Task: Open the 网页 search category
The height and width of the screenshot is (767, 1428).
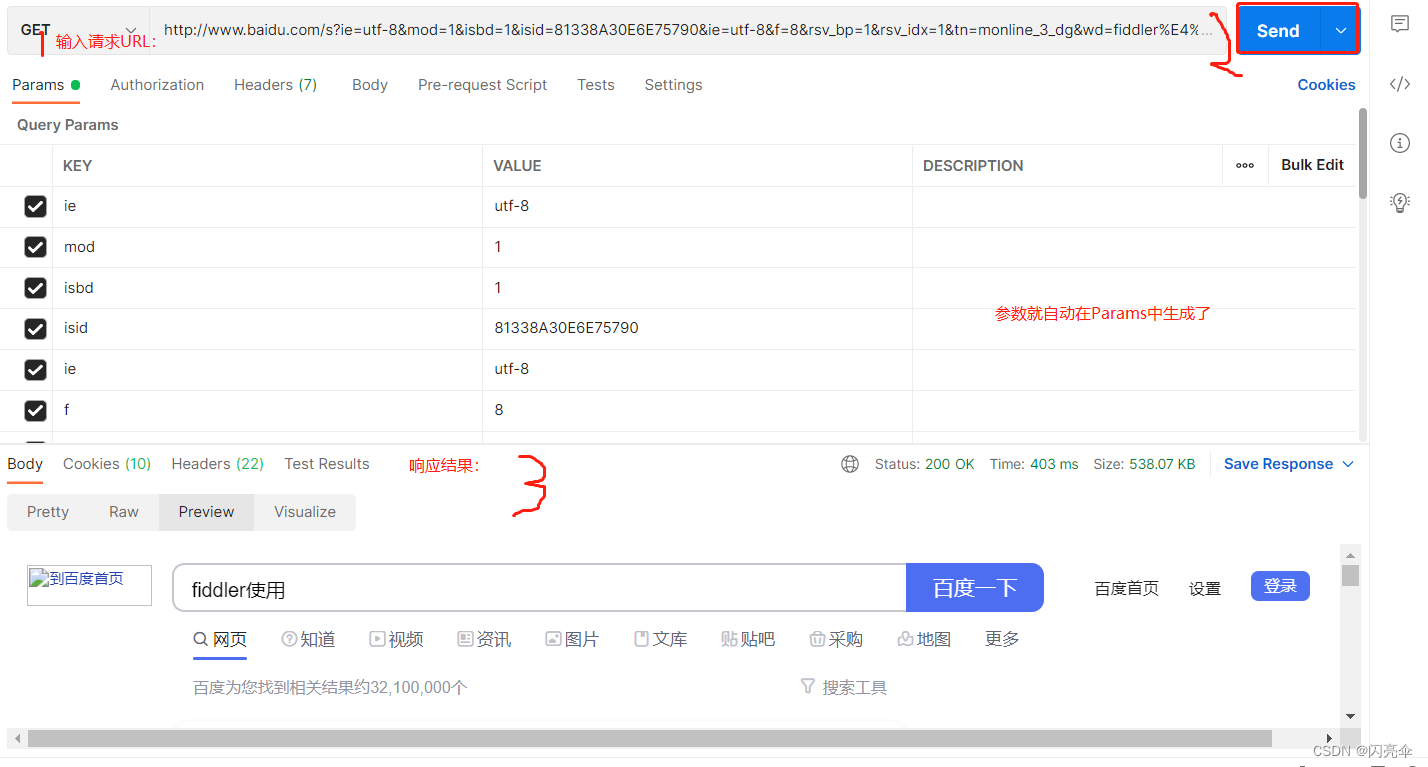Action: (220, 639)
